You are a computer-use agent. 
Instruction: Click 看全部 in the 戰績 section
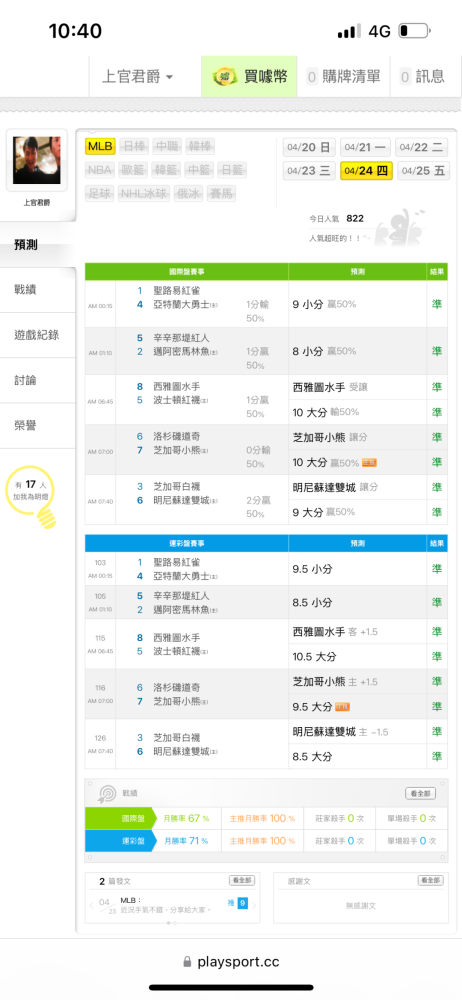click(421, 793)
